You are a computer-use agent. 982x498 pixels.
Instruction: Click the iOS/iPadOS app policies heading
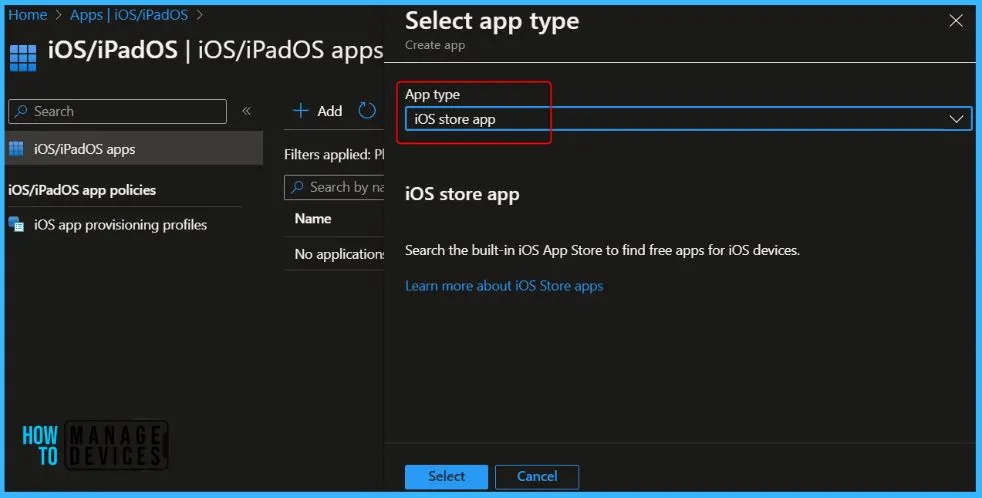pos(82,190)
